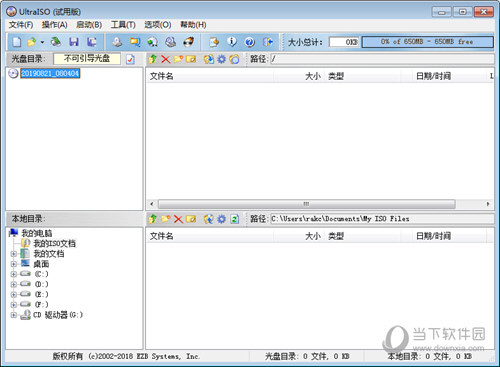Click the blue information icon in toolbar
The height and width of the screenshot is (367, 500).
232,42
